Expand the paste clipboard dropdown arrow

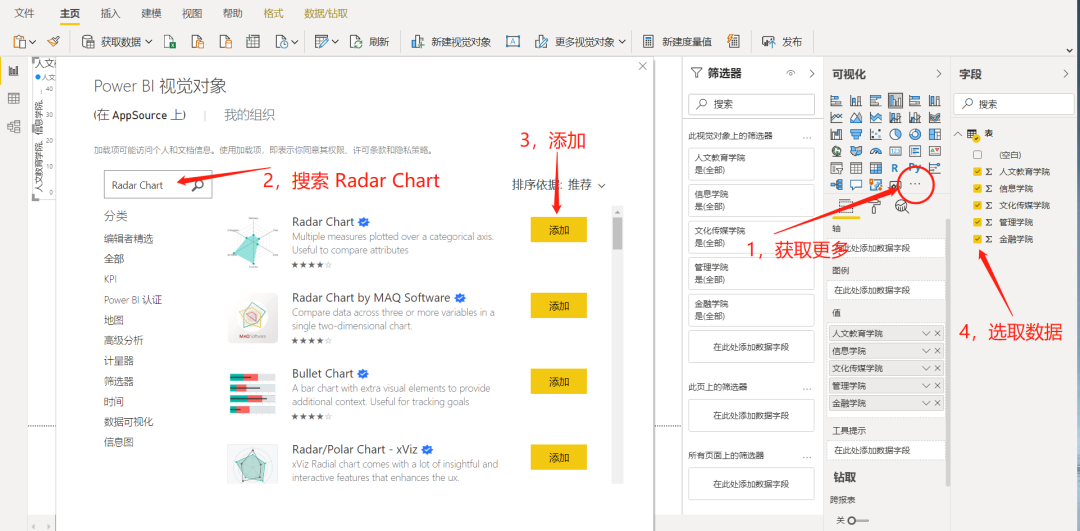[32, 42]
